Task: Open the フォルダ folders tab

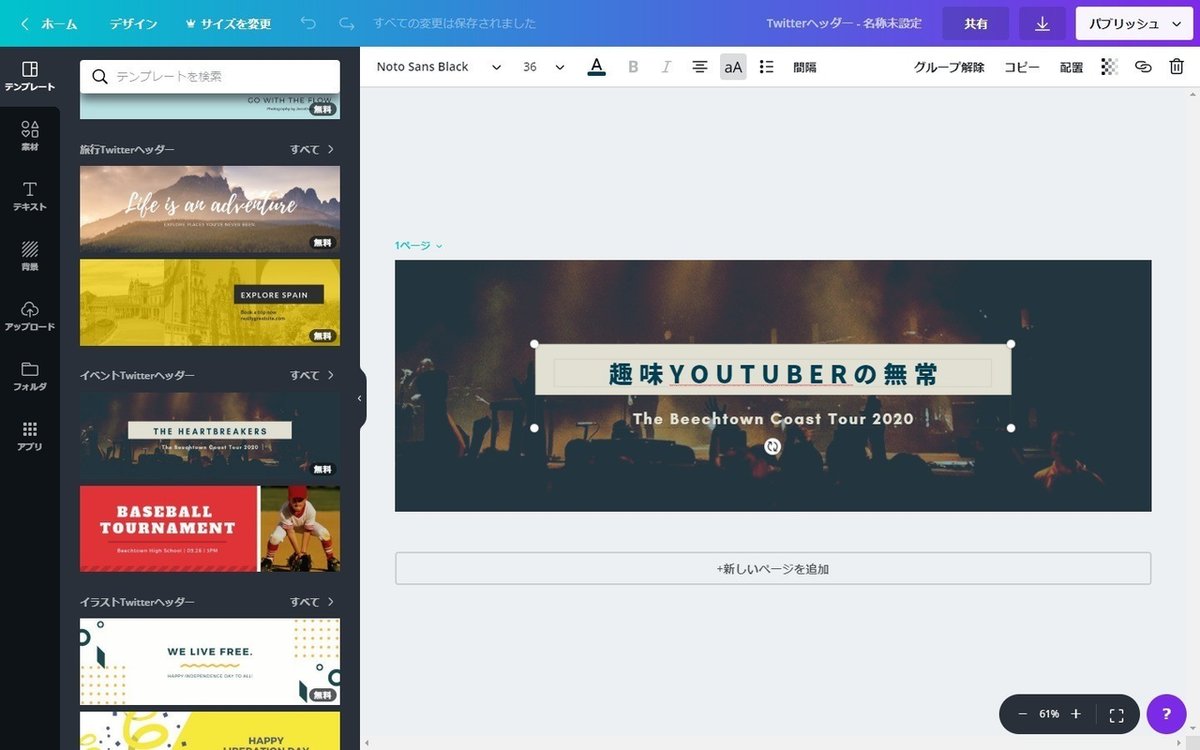Action: click(x=30, y=377)
